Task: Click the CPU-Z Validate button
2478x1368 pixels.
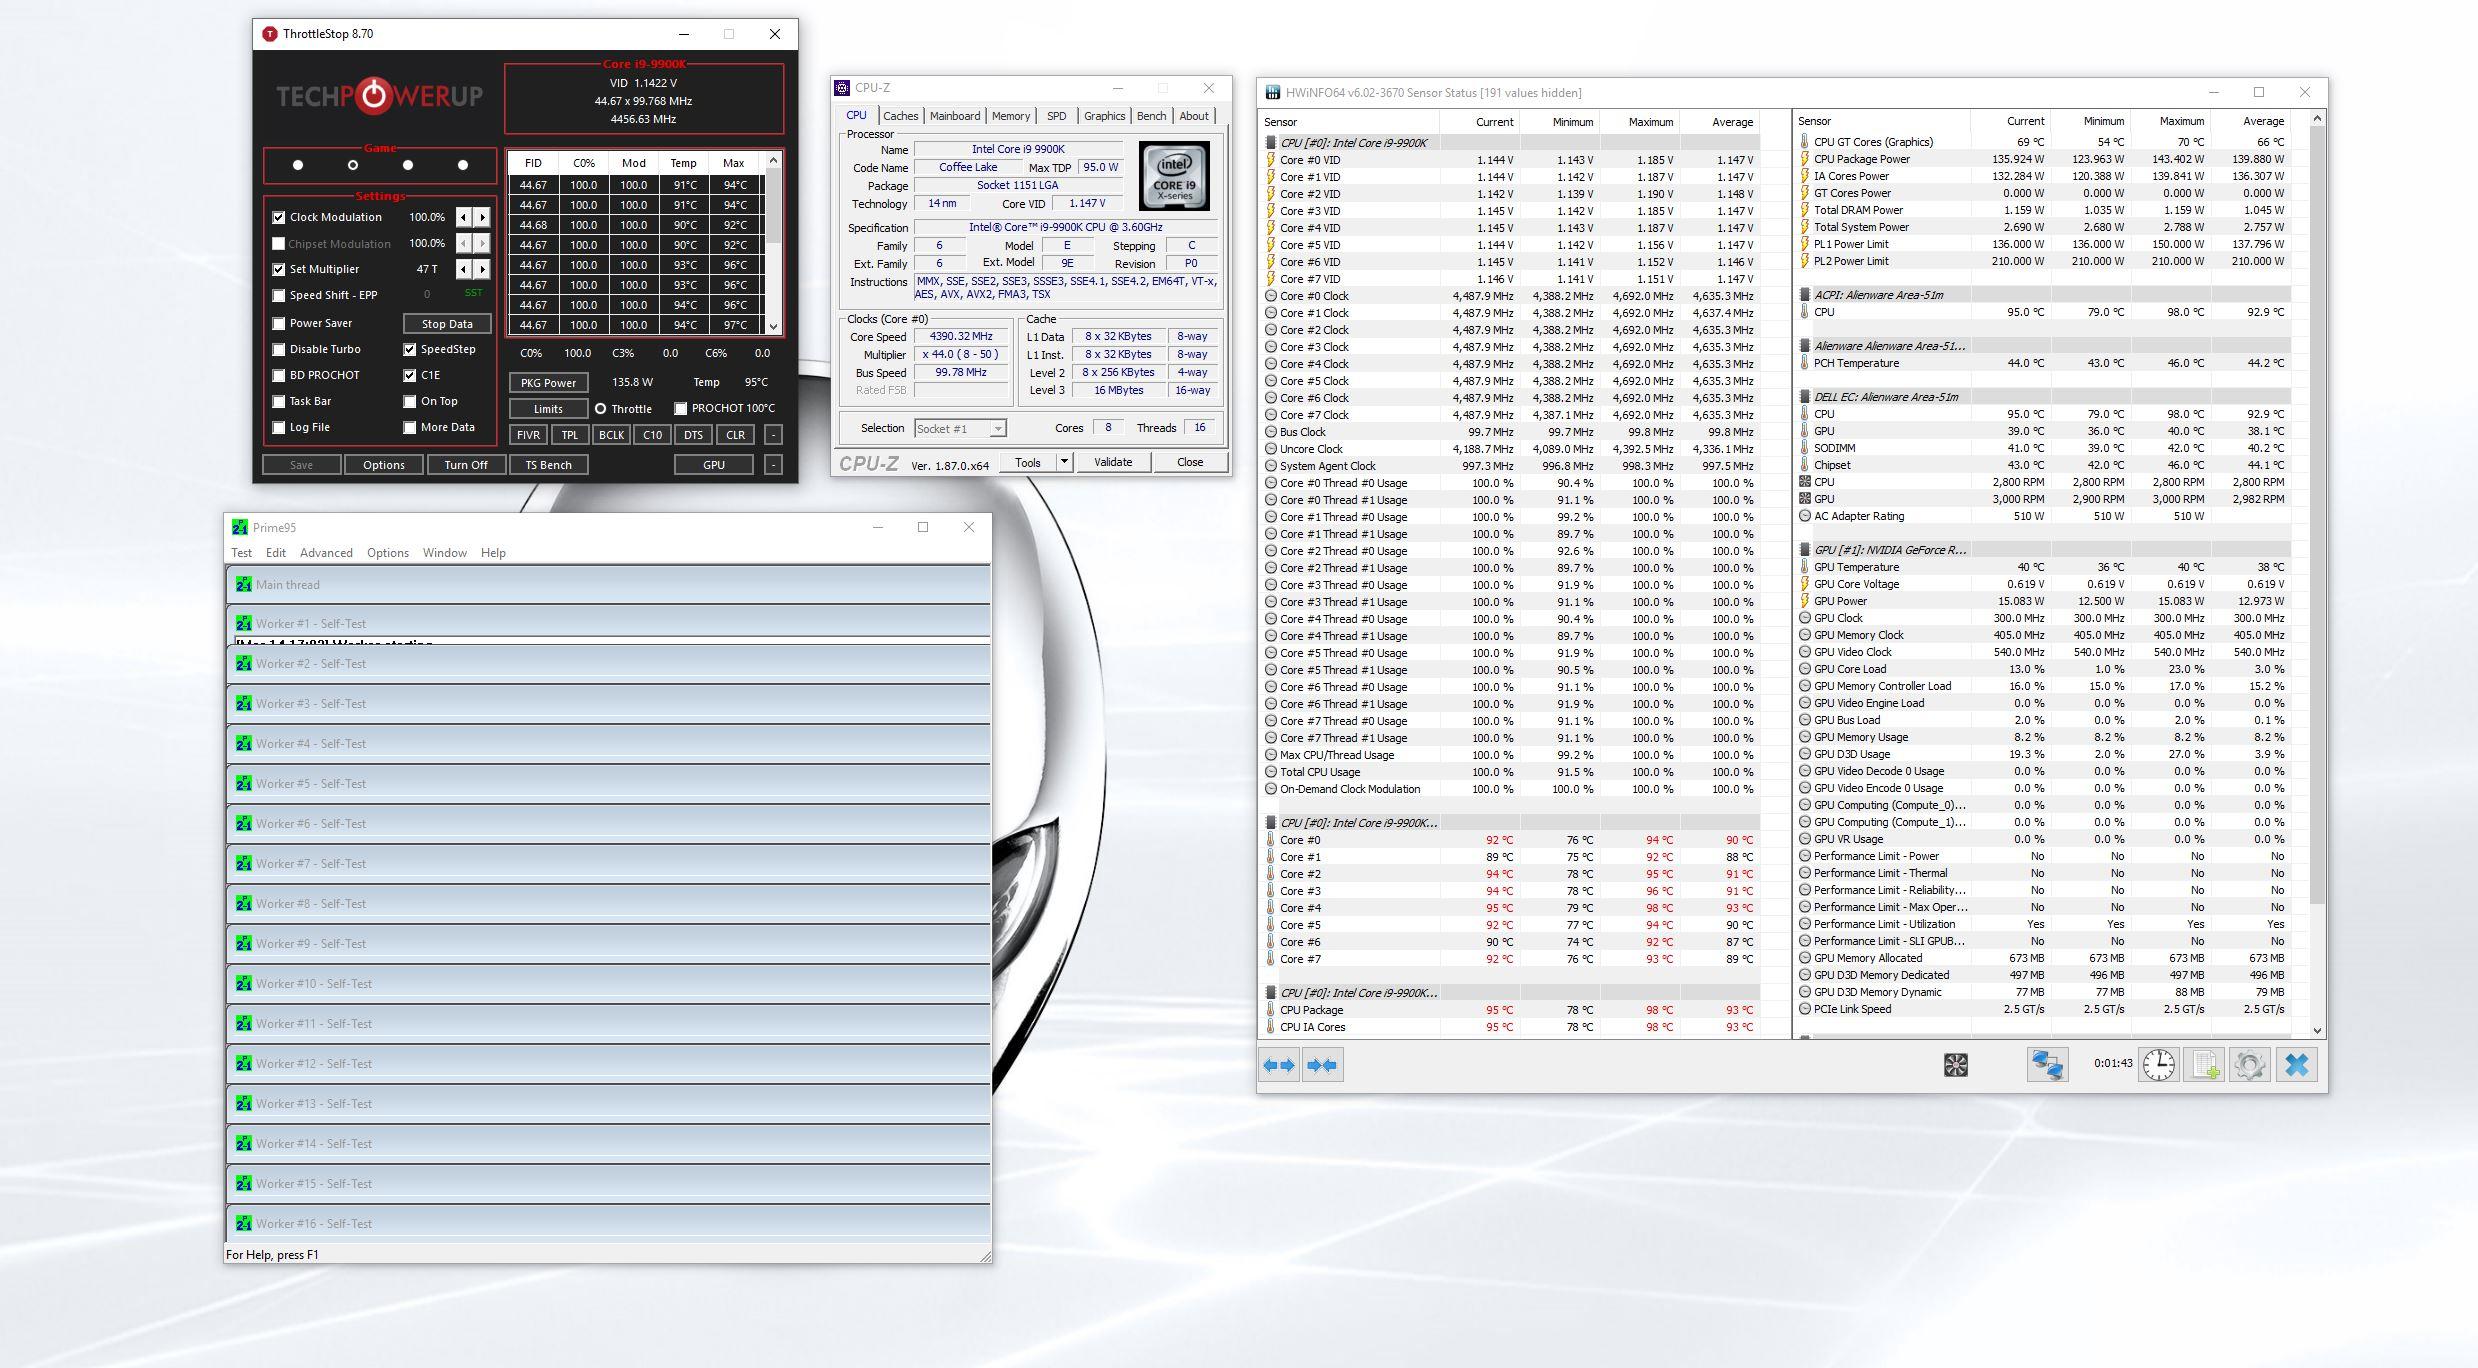Action: tap(1112, 462)
